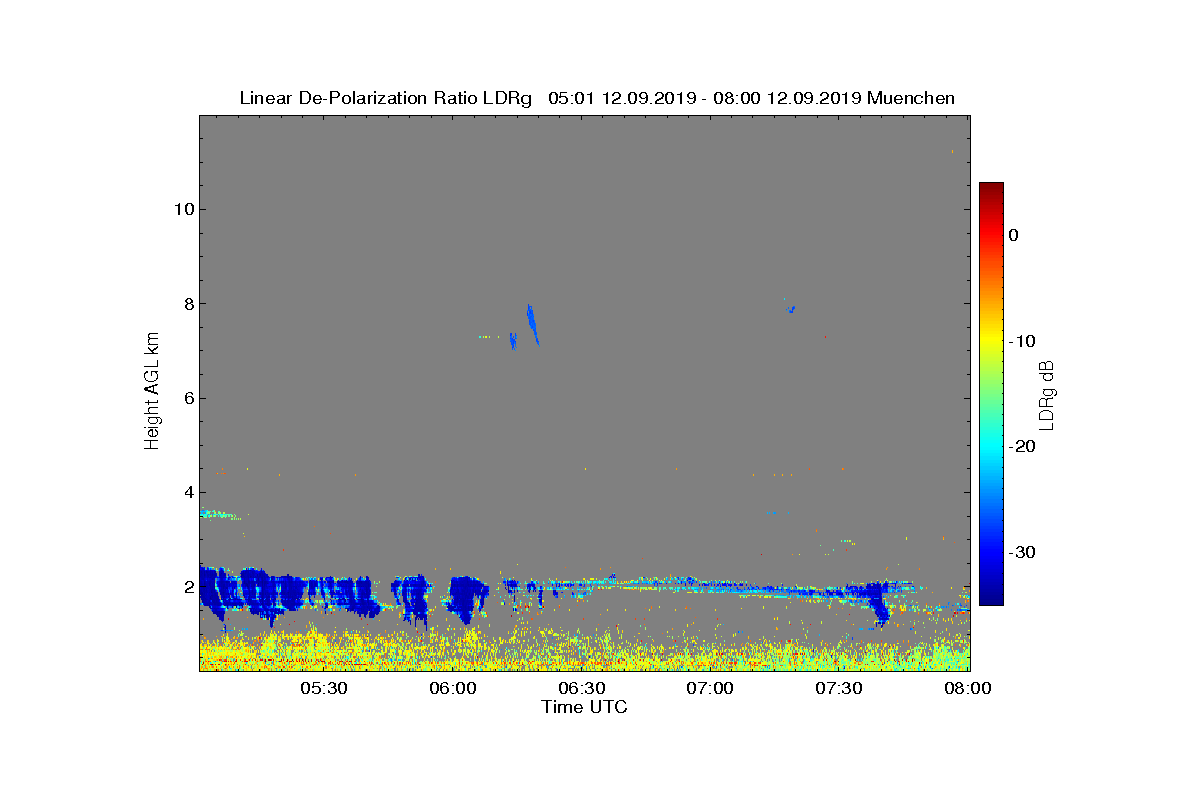The height and width of the screenshot is (800, 1200).
Task: Click the 06:00 time tick label
Action: 453,689
